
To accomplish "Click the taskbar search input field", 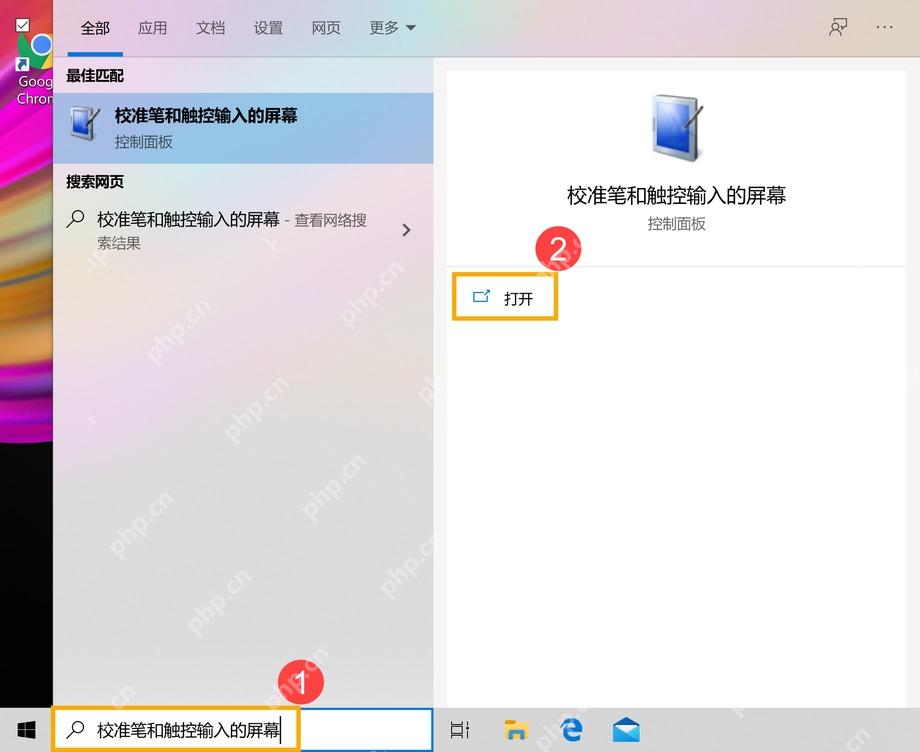I will coord(243,730).
